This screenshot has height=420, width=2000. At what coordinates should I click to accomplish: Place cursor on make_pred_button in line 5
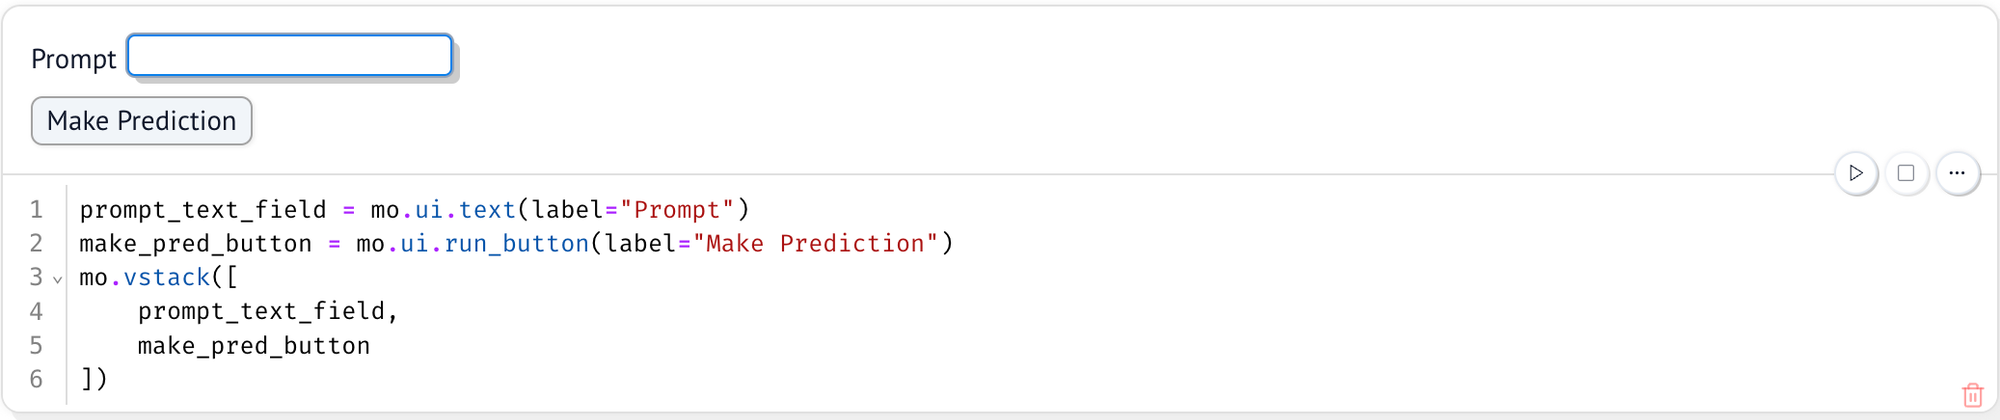coord(254,345)
